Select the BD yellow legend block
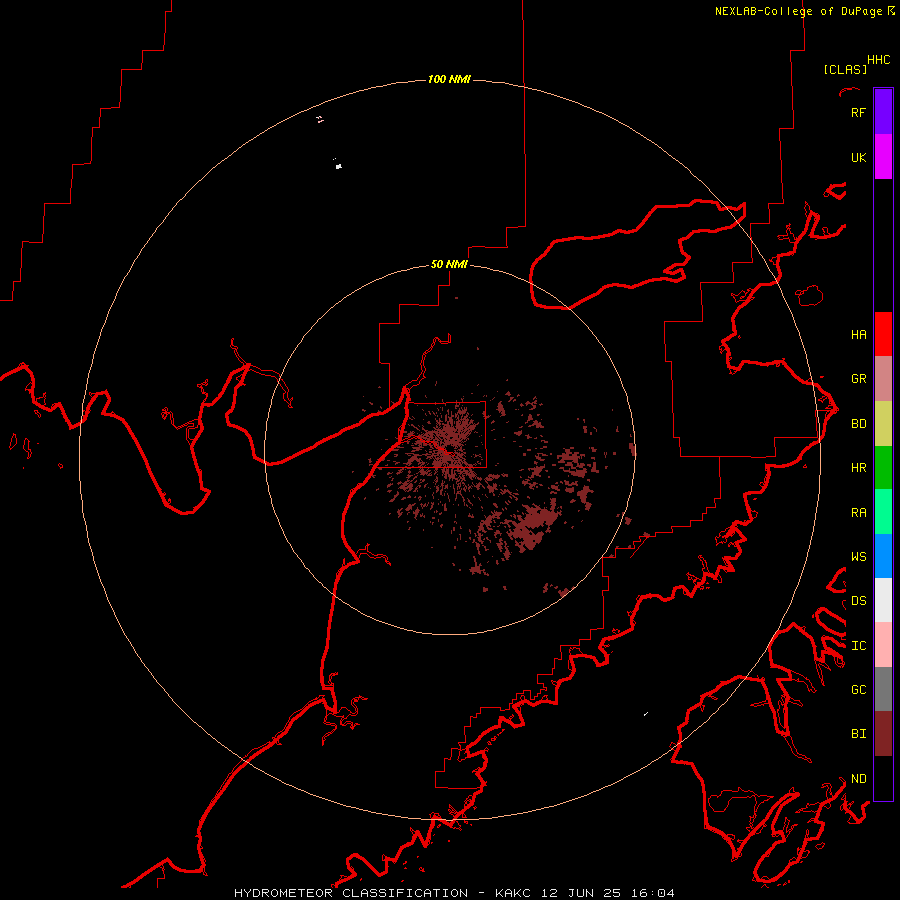The image size is (900, 900). [883, 423]
